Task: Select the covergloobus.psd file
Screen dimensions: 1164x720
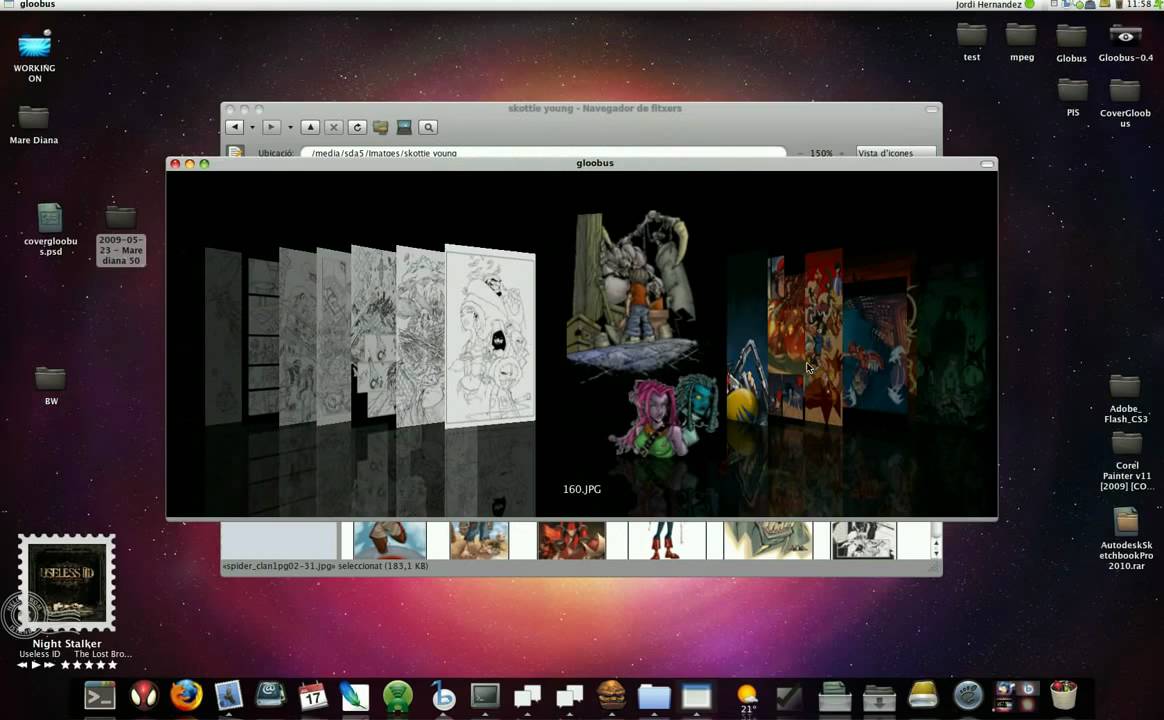Action: coord(50,229)
